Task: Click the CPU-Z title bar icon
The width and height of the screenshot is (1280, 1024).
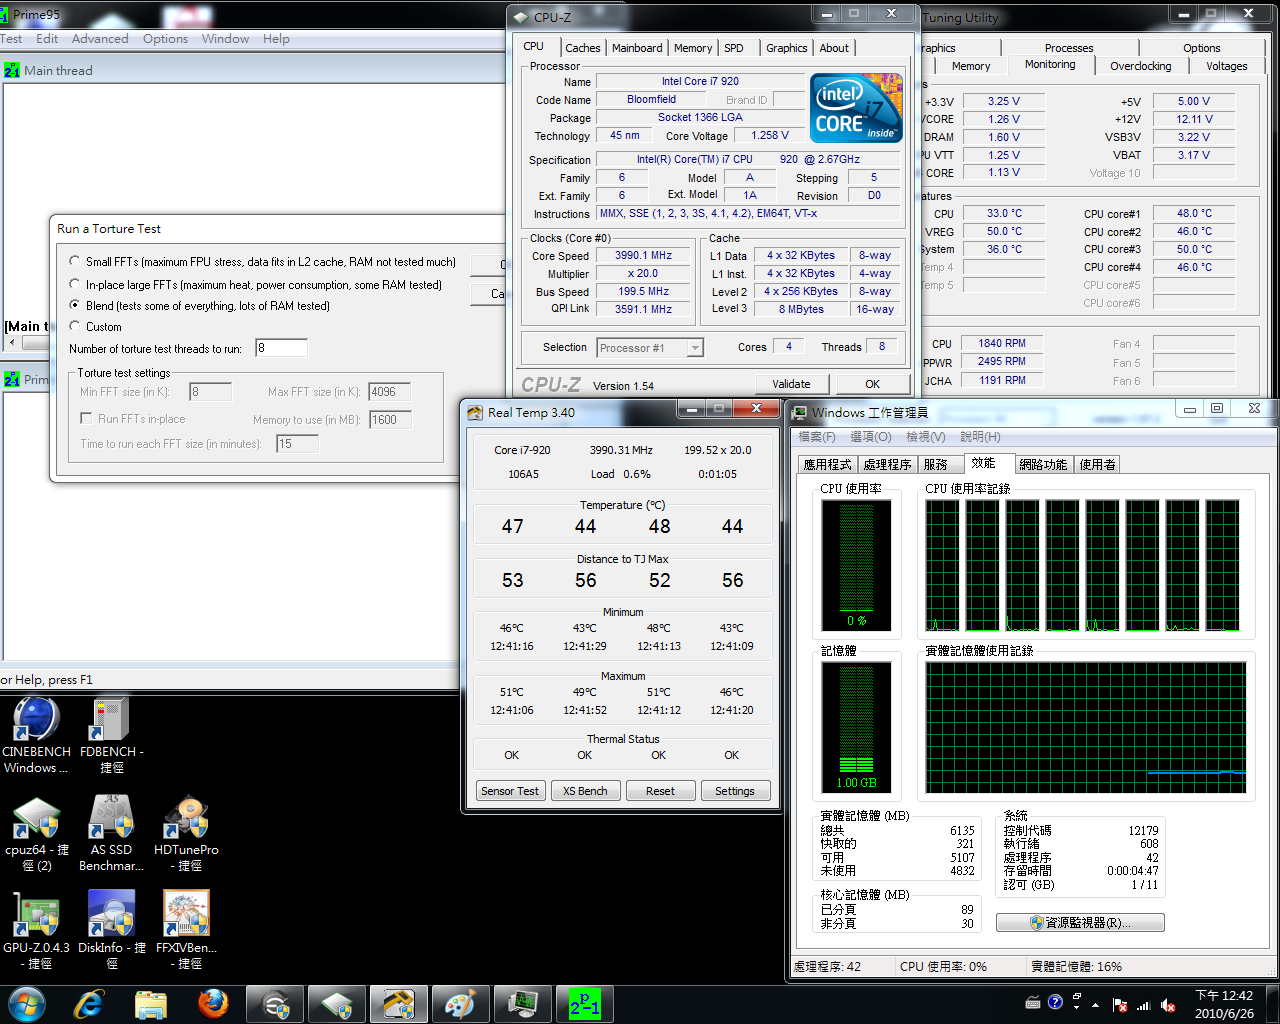Action: click(x=520, y=17)
